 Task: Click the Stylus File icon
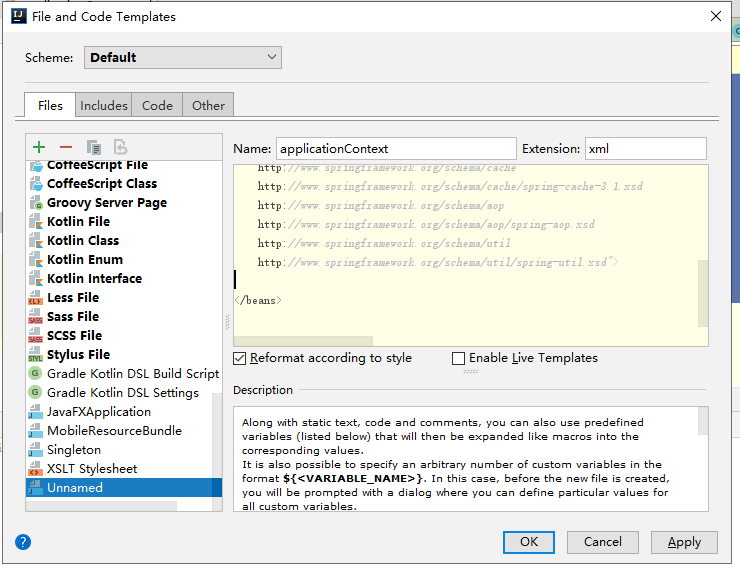[x=36, y=355]
